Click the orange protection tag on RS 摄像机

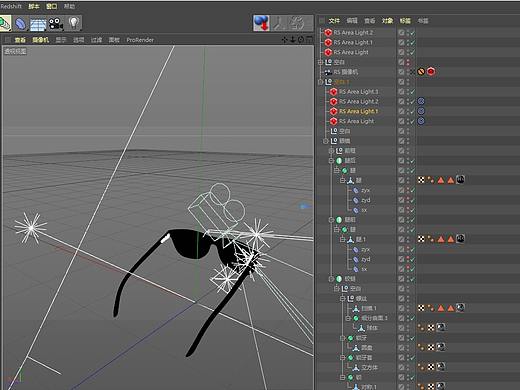click(421, 72)
